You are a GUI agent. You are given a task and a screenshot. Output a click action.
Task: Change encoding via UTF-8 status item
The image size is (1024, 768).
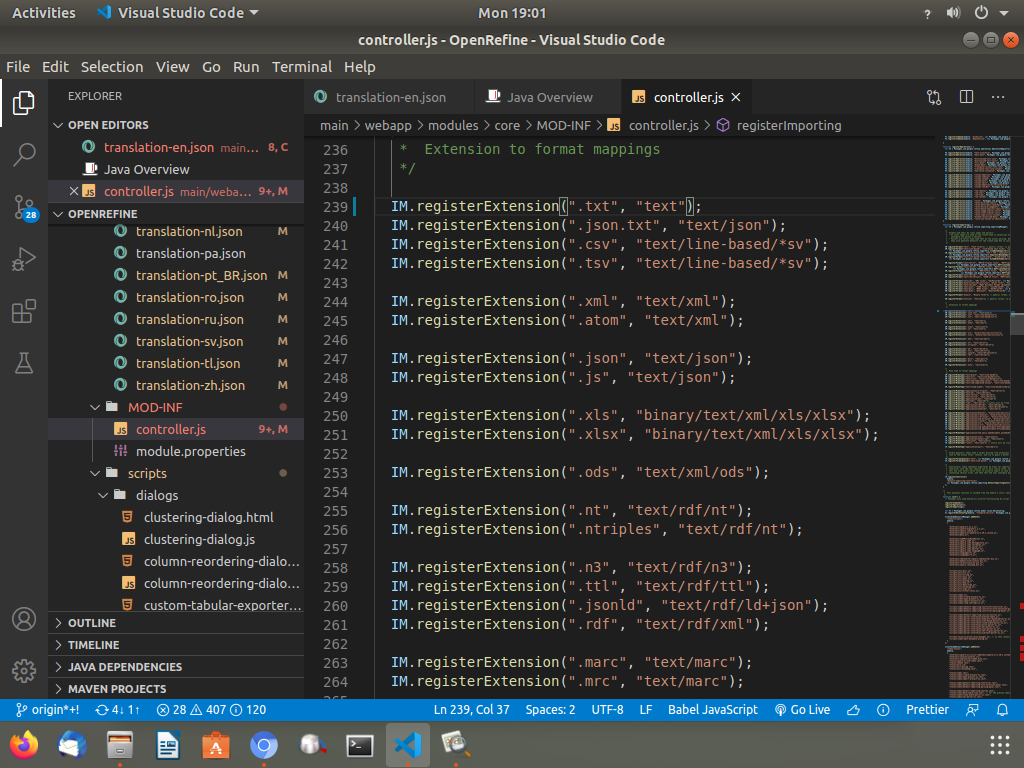pos(607,710)
